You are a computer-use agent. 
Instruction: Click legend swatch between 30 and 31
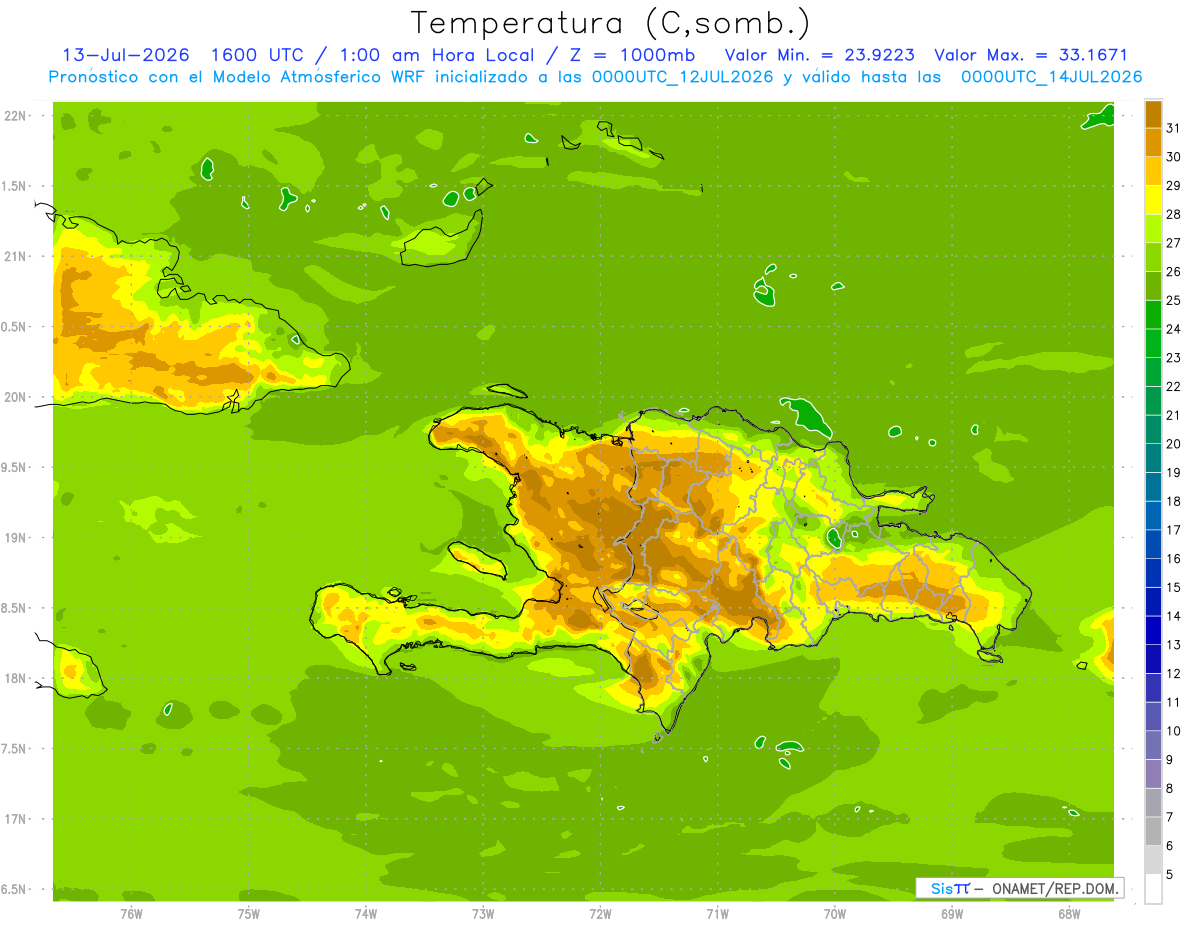coord(1153,142)
